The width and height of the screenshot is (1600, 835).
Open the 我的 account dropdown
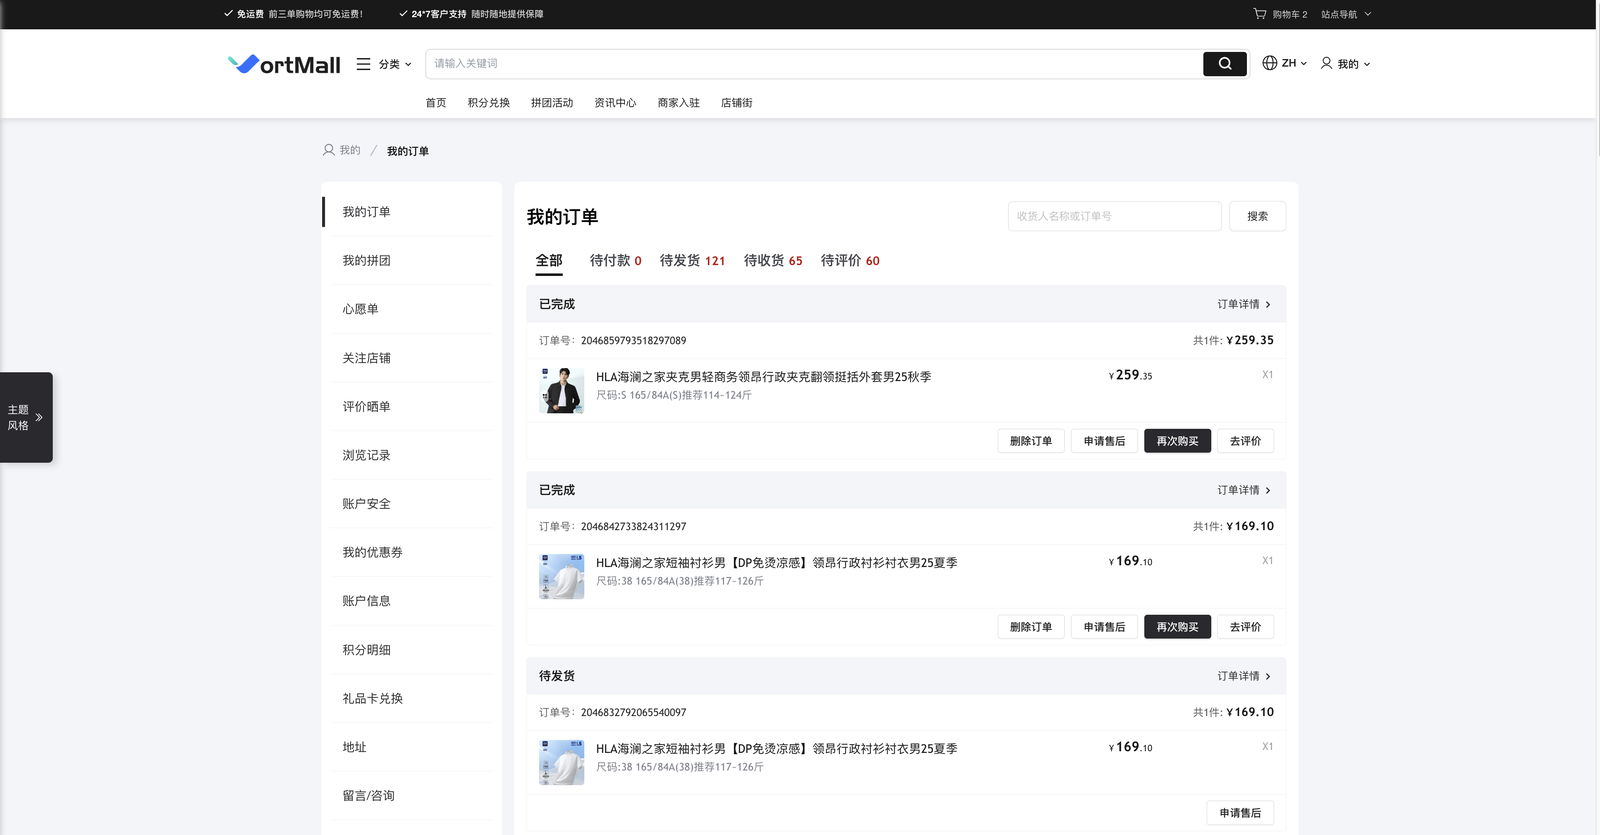(1353, 64)
